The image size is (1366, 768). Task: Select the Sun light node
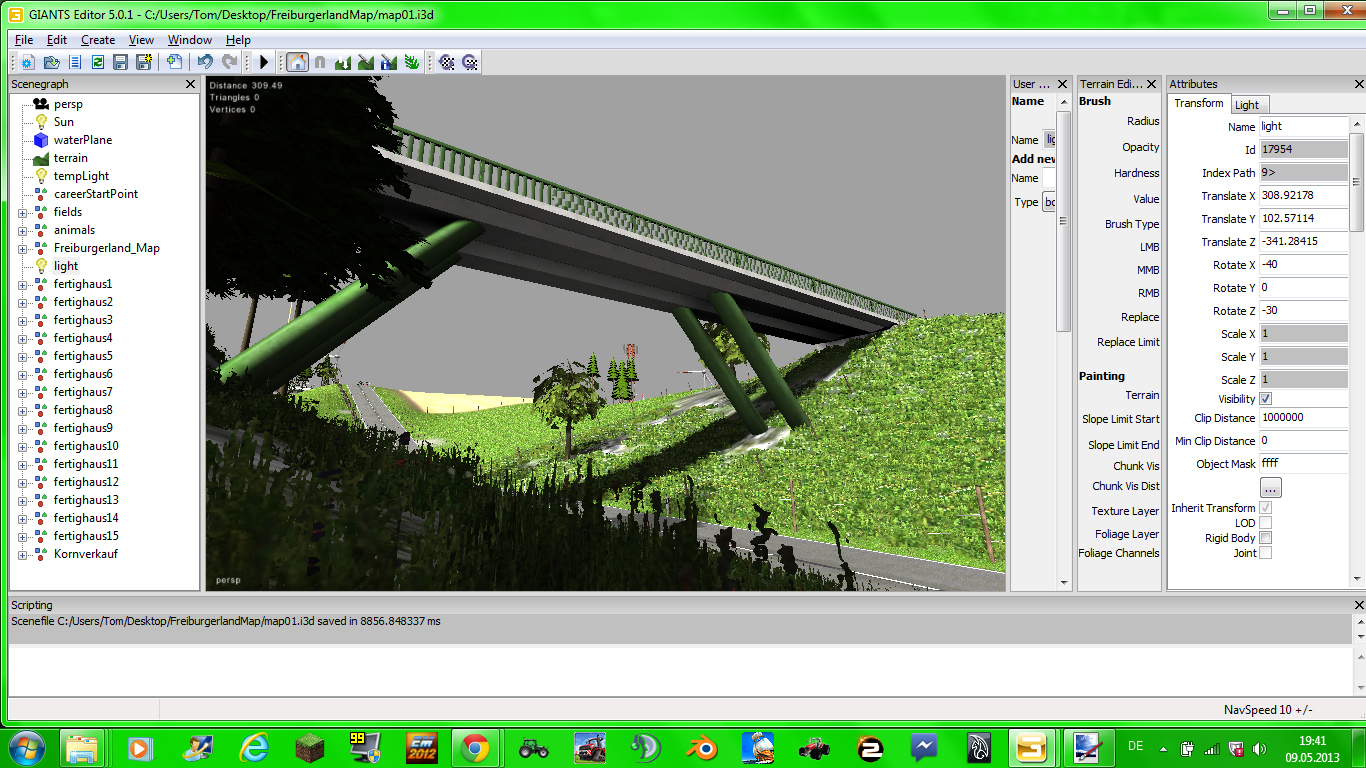tap(63, 122)
